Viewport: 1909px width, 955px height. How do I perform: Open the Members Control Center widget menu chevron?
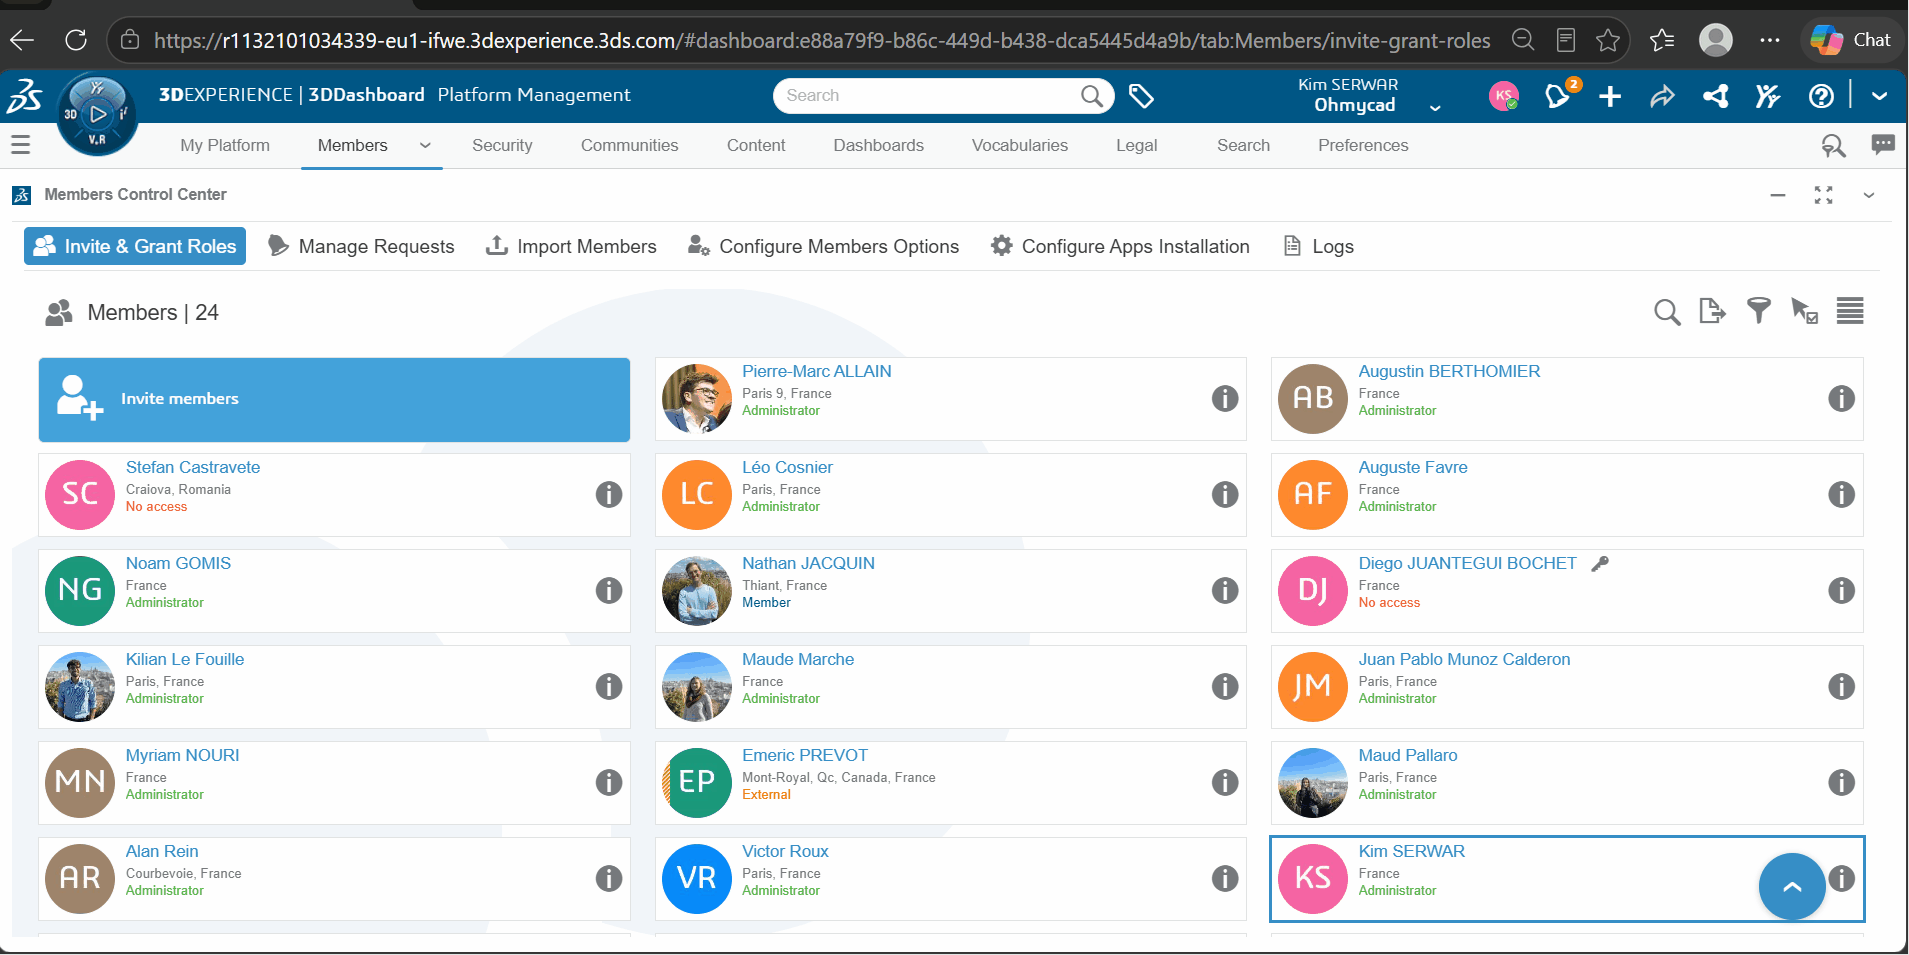(1868, 195)
